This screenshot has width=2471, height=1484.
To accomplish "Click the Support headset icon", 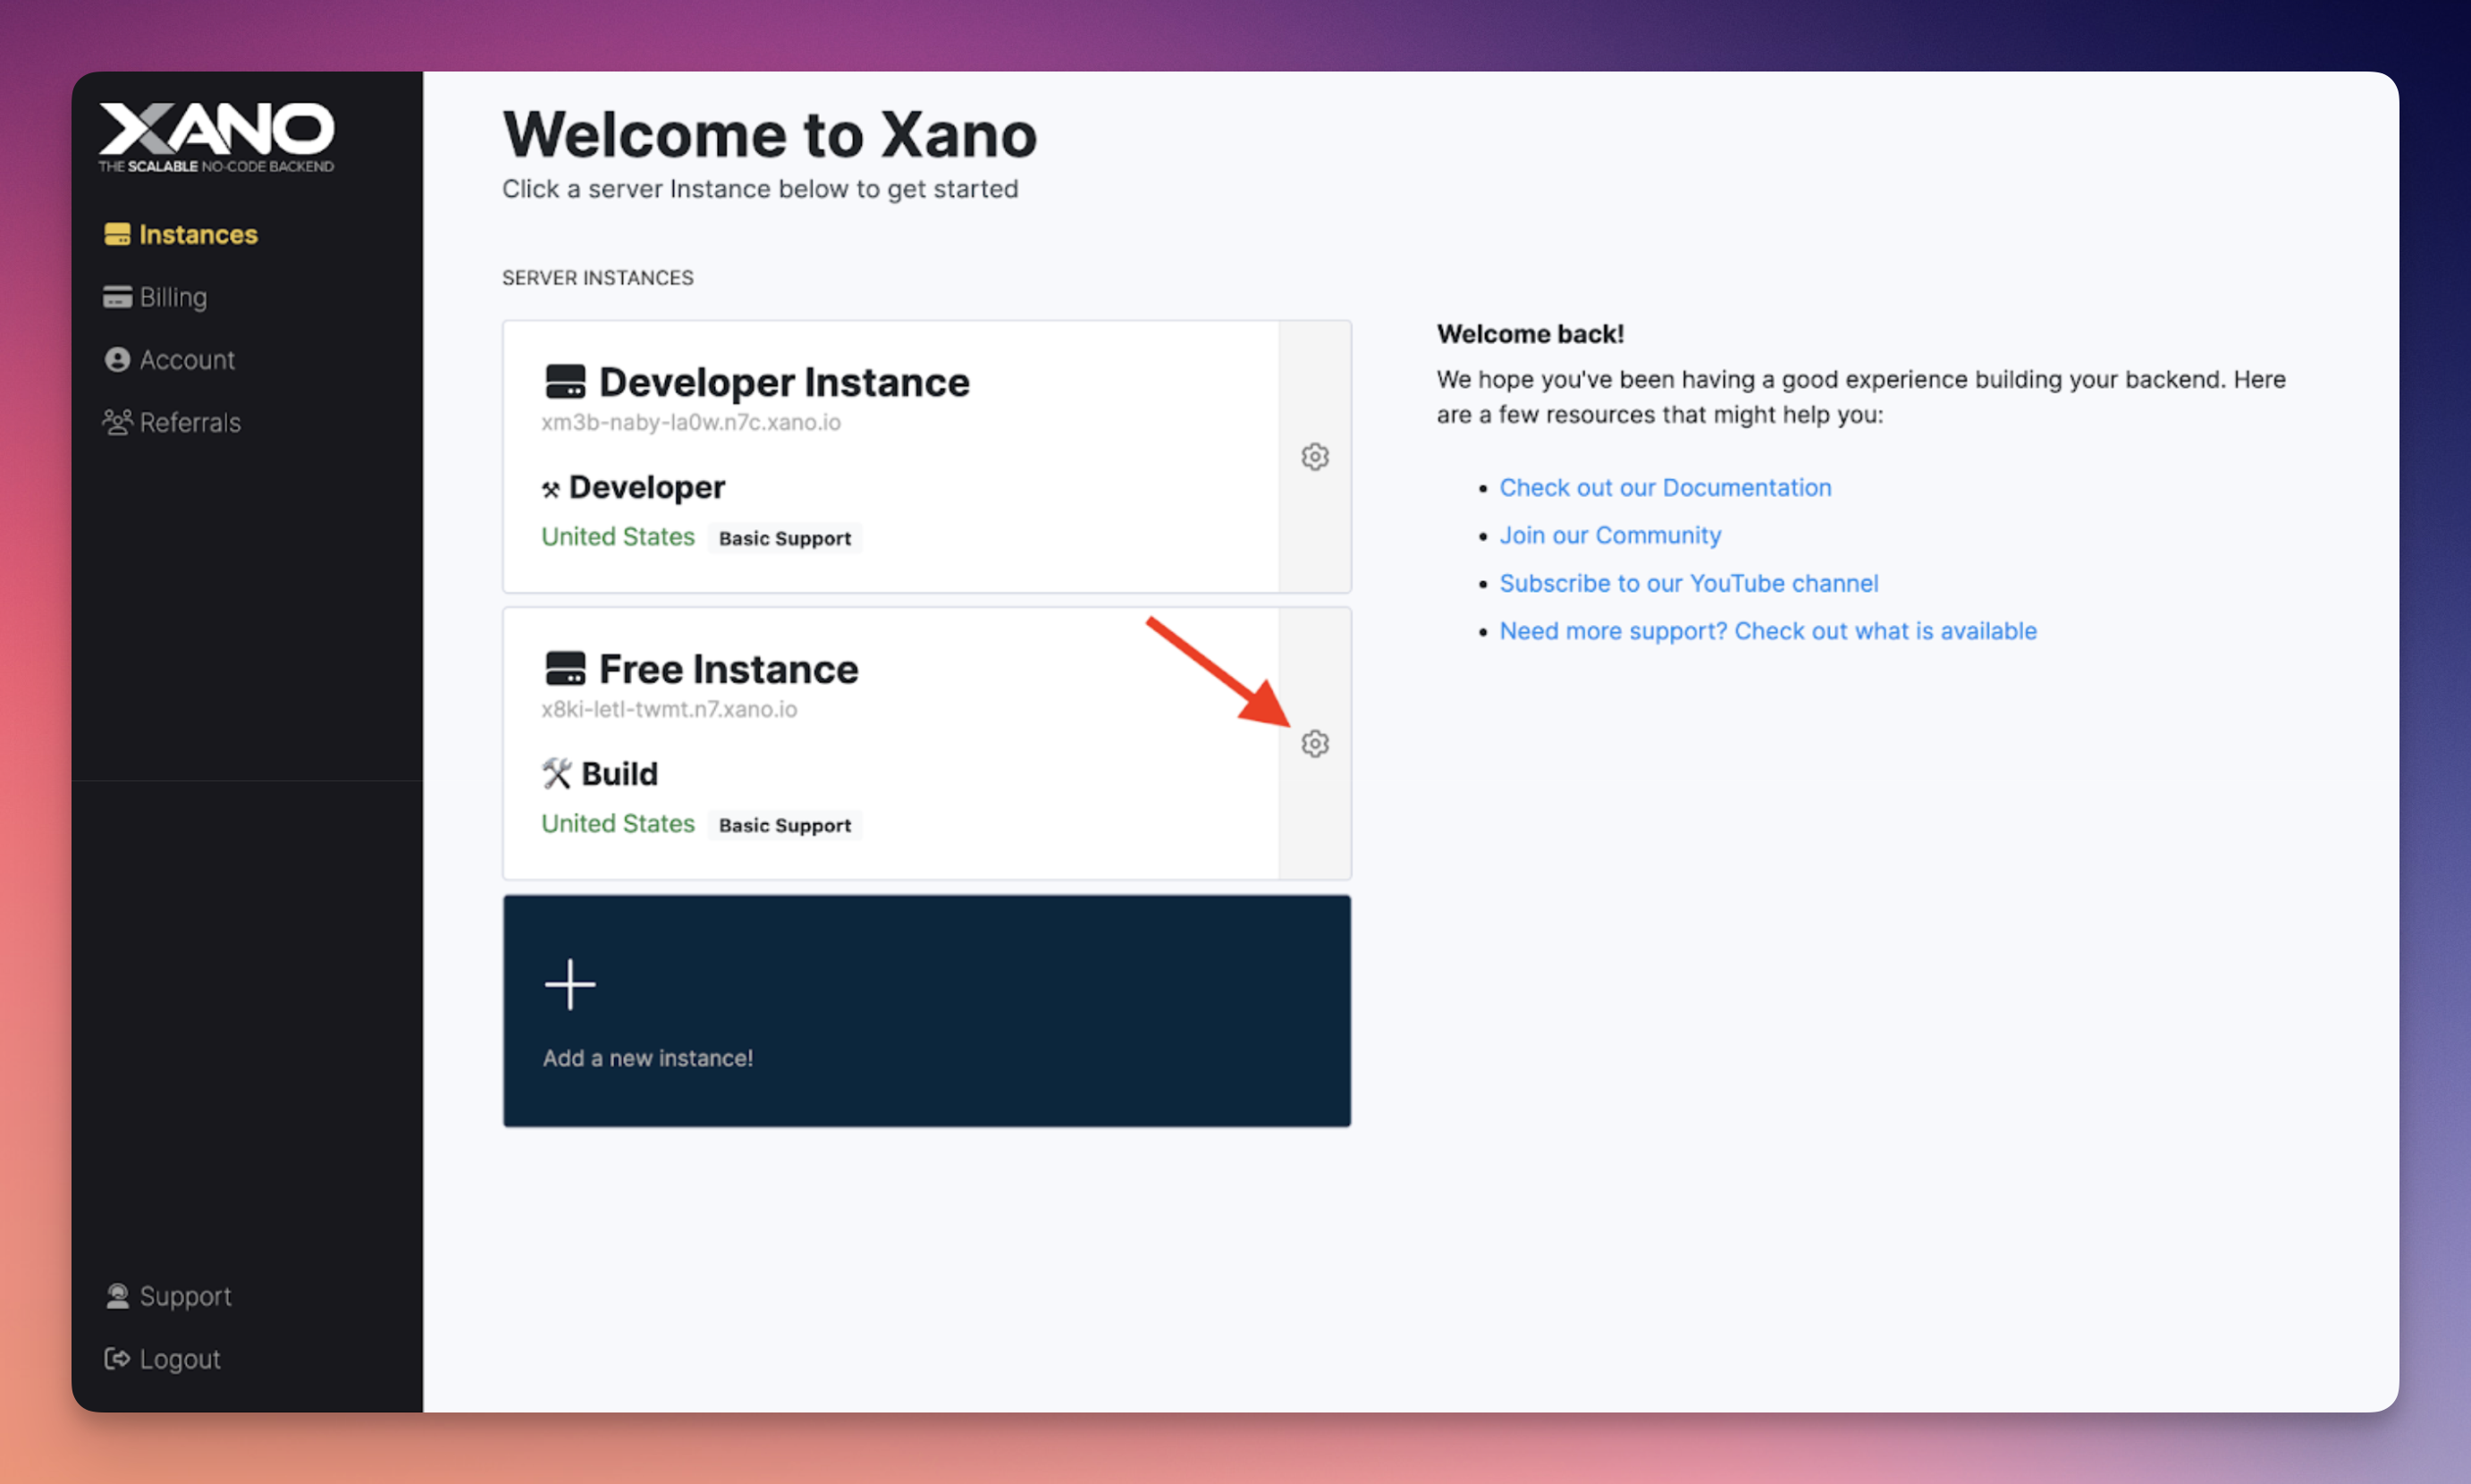I will [117, 1296].
